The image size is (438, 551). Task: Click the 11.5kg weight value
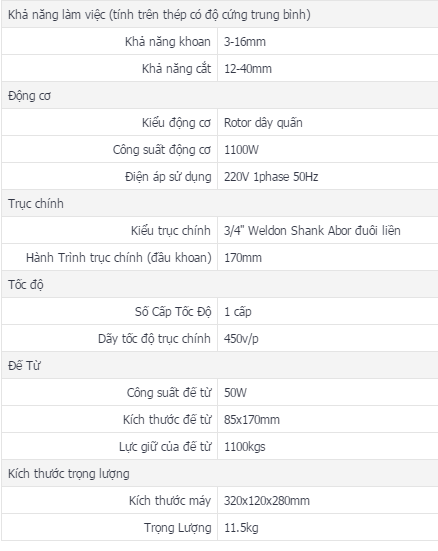click(x=241, y=528)
